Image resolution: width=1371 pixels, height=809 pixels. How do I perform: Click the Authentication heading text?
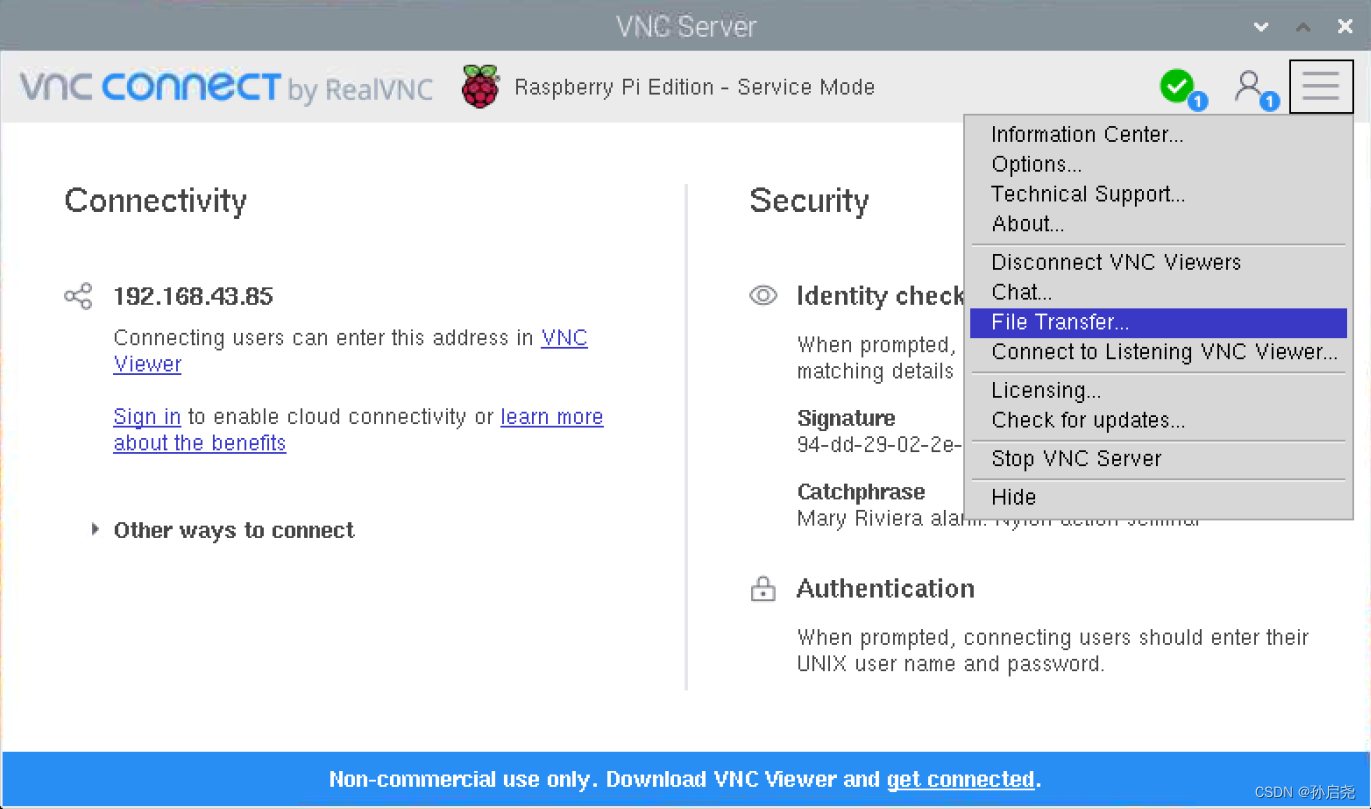pos(885,589)
